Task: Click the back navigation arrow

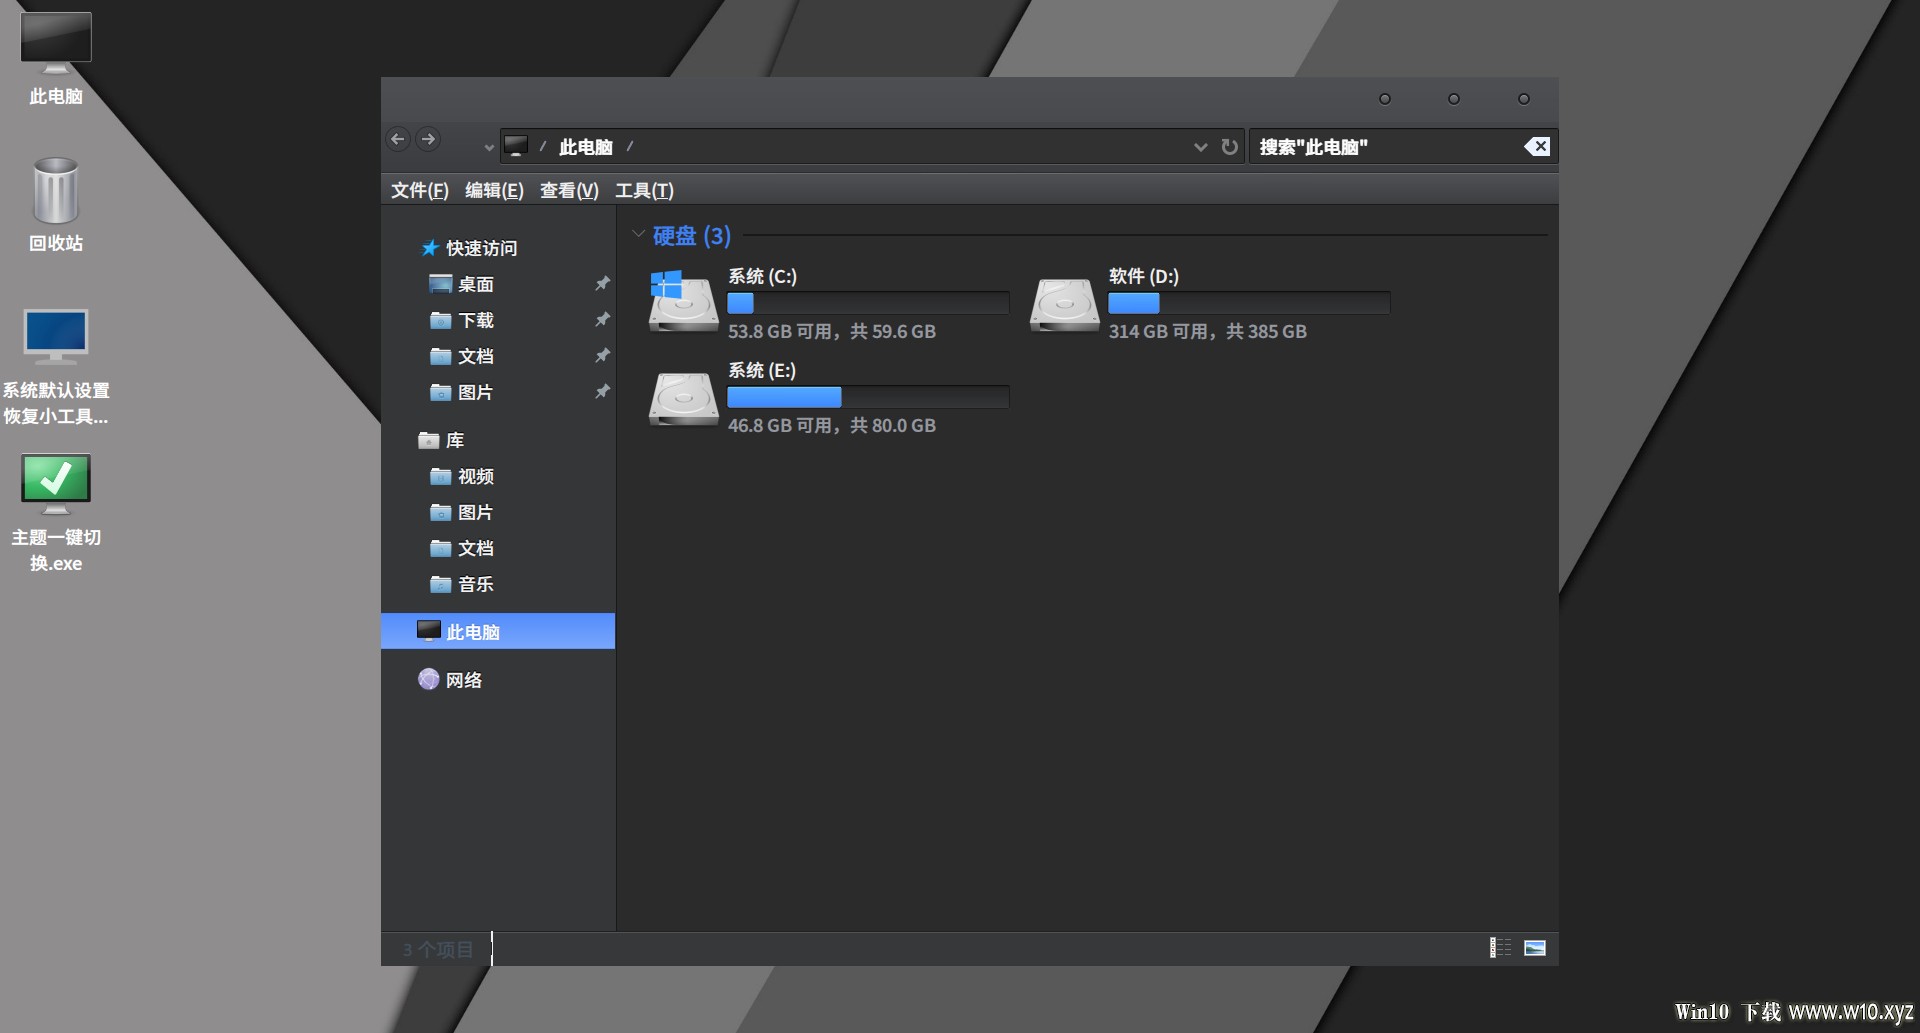Action: pyautogui.click(x=398, y=140)
